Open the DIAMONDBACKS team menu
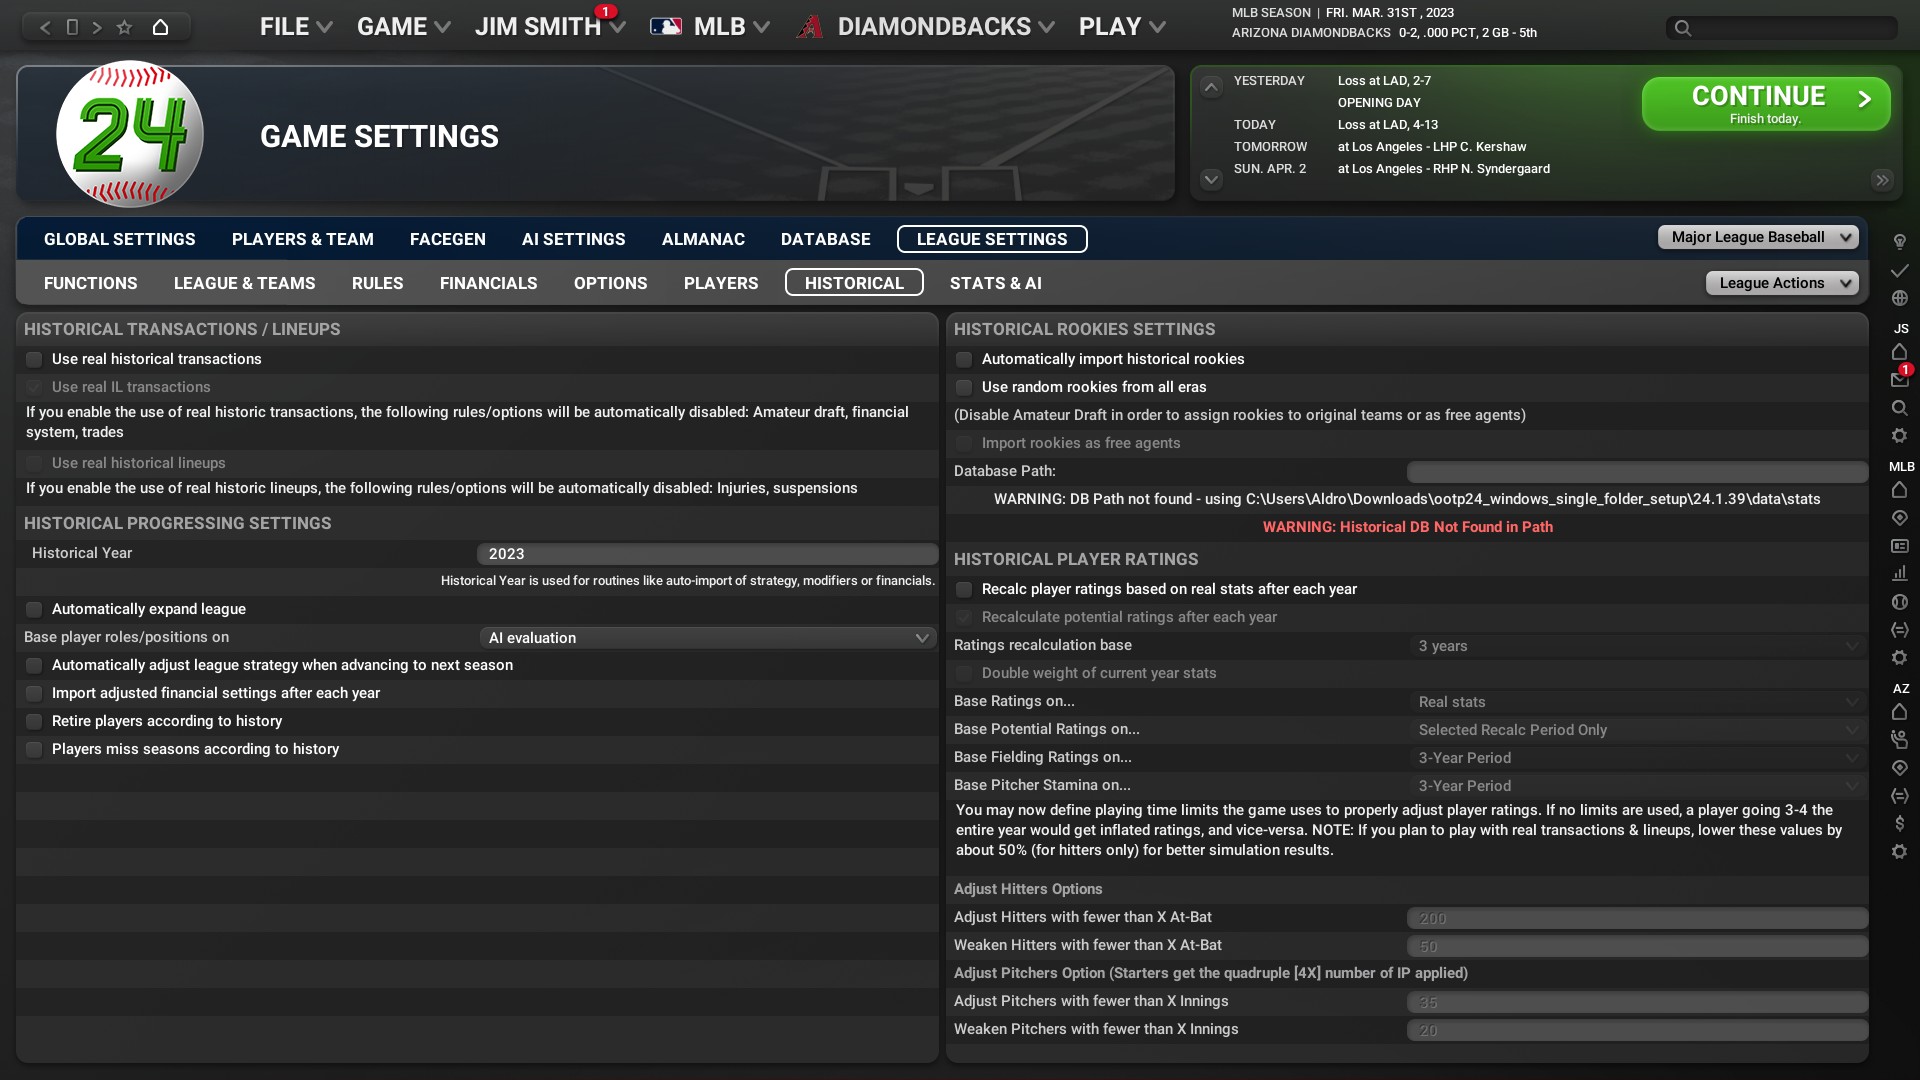Screen dimensions: 1920x1080 click(926, 27)
